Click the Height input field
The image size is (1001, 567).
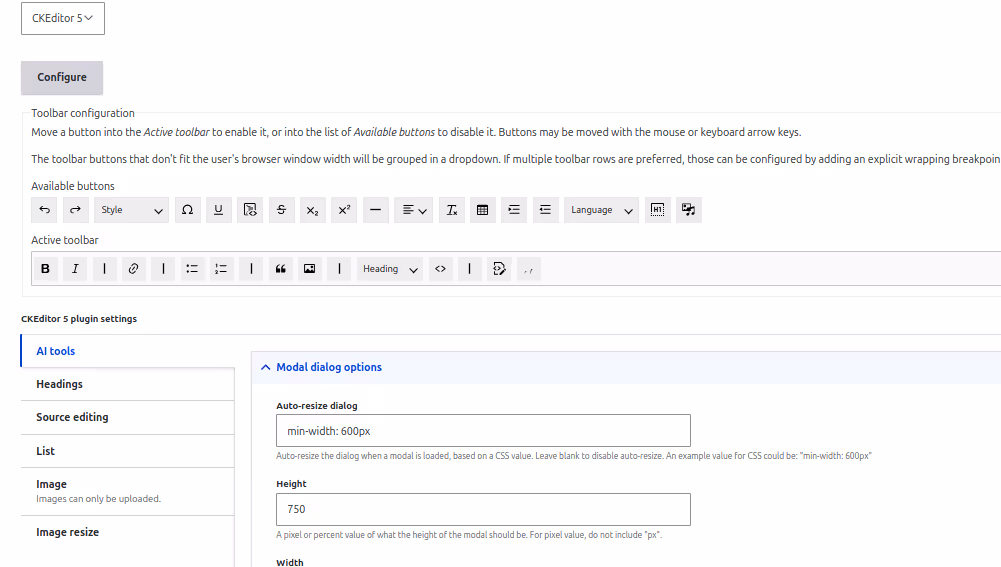pyautogui.click(x=483, y=510)
